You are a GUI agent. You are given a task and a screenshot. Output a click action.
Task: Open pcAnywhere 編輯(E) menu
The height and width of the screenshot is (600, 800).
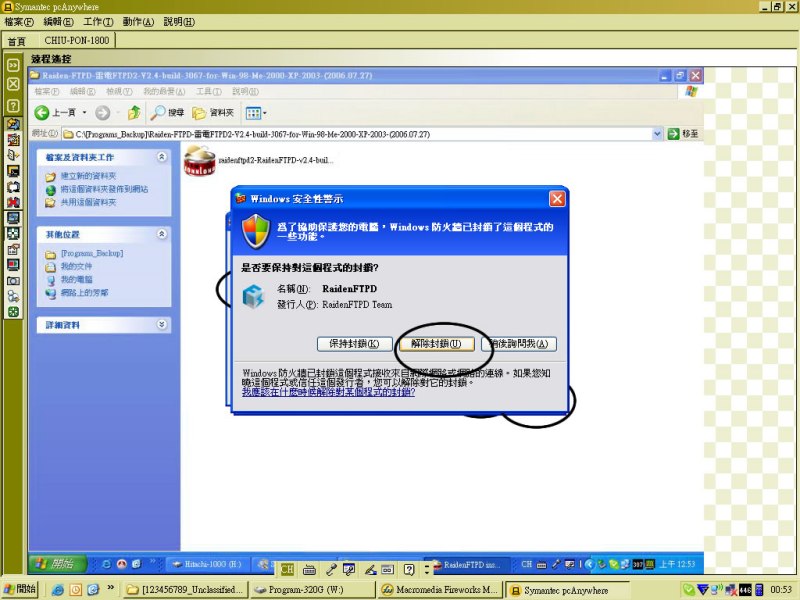[59, 22]
